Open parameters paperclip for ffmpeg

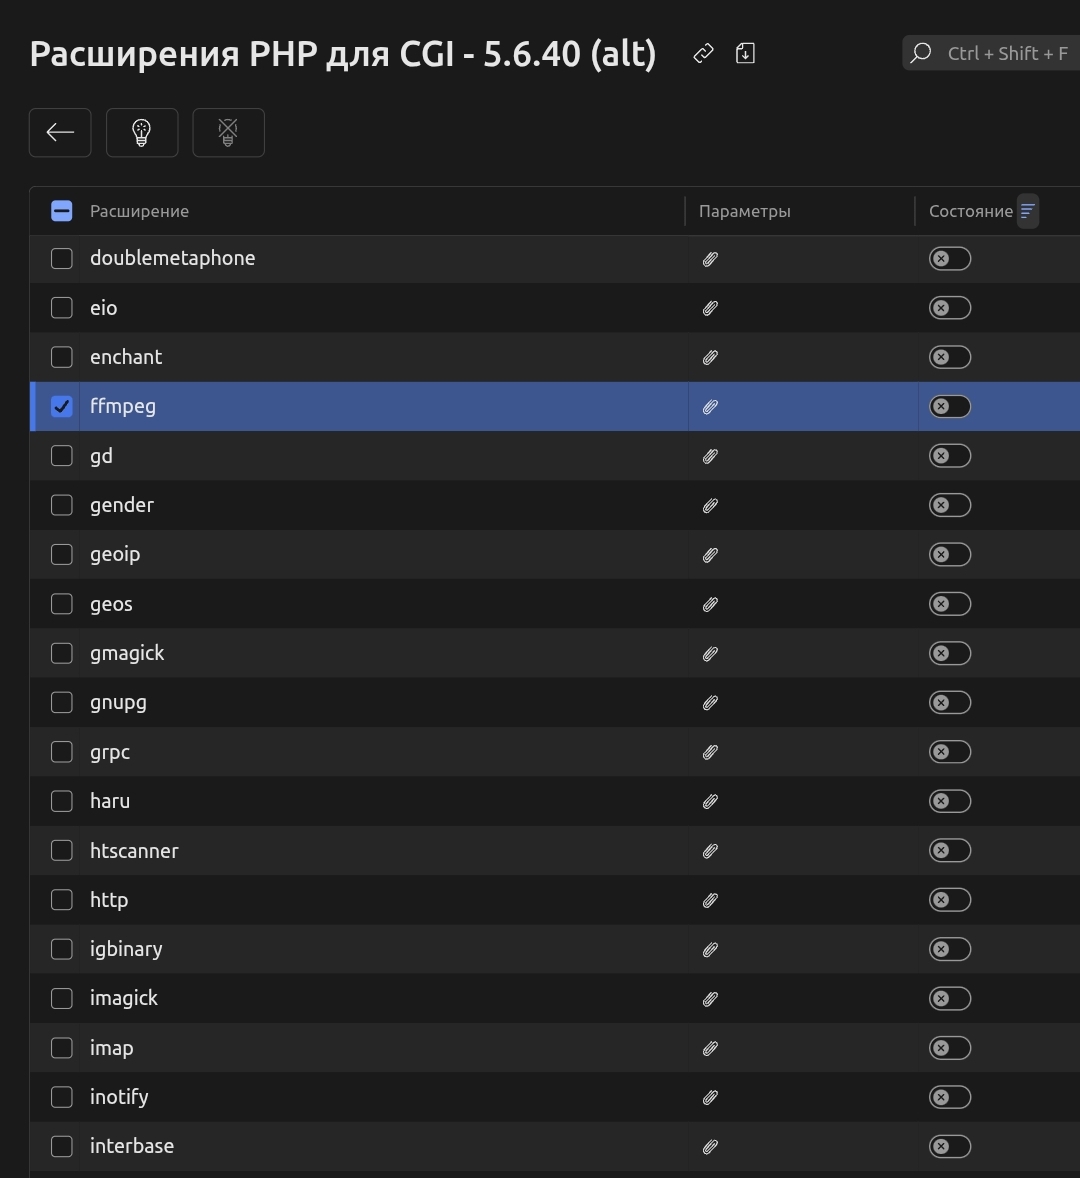pyautogui.click(x=710, y=407)
